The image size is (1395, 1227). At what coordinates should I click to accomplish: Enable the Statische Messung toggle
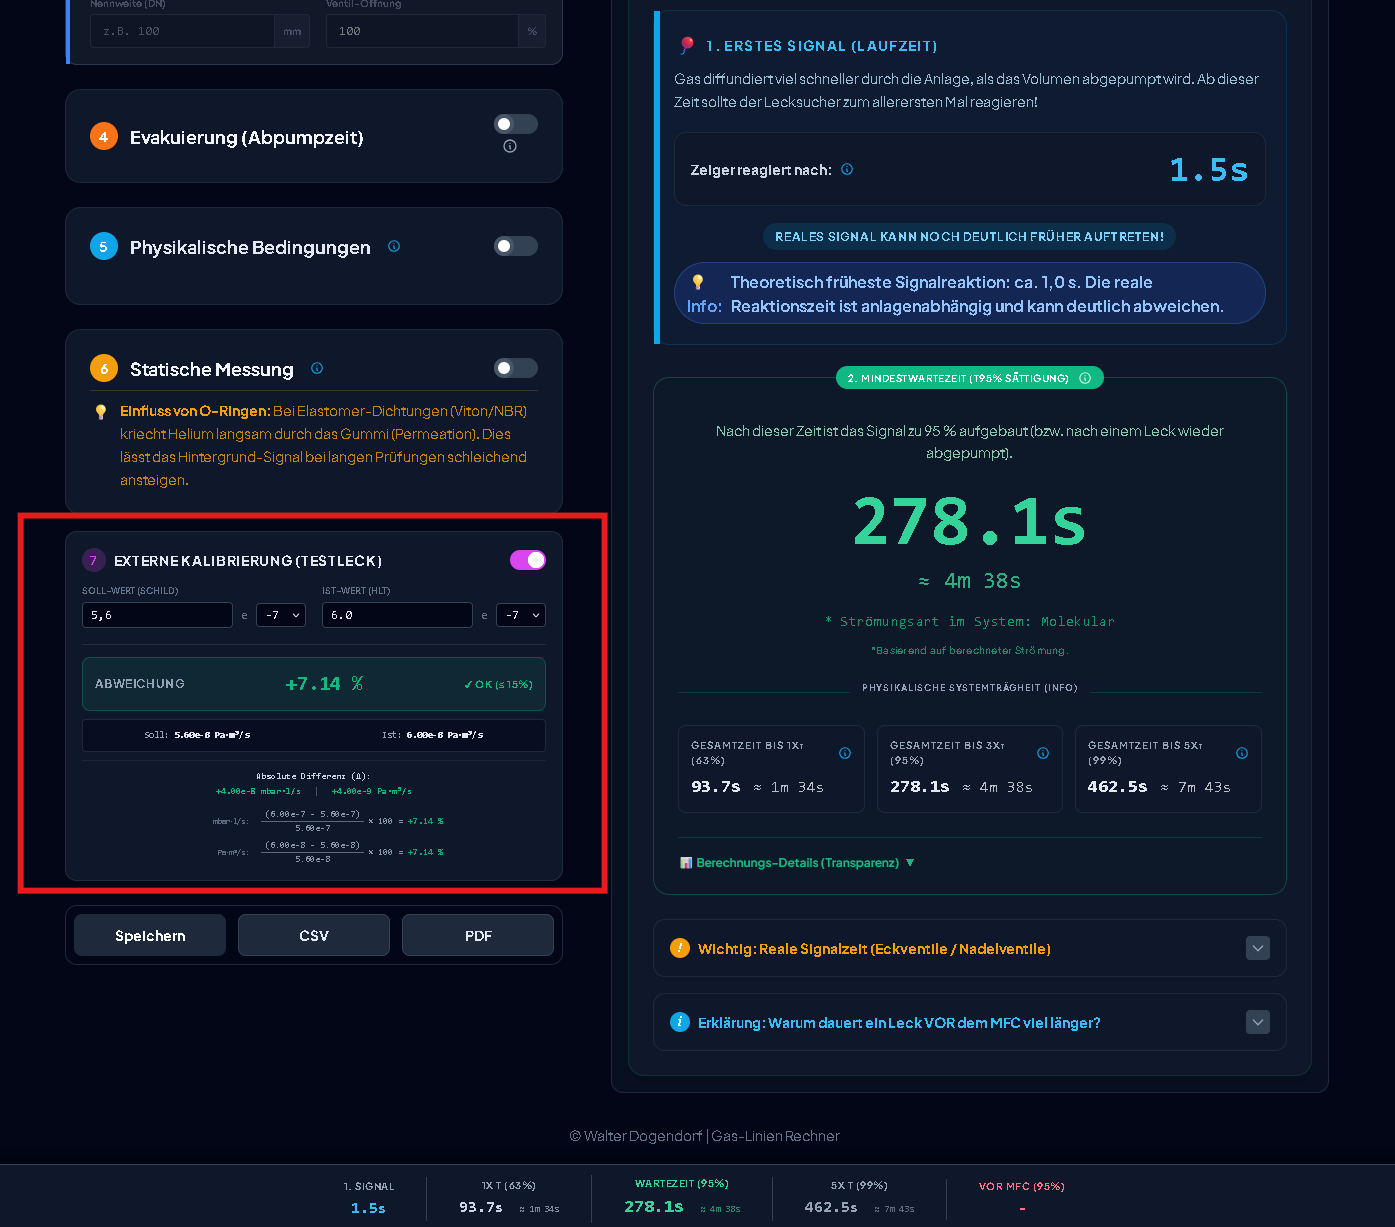tap(516, 368)
